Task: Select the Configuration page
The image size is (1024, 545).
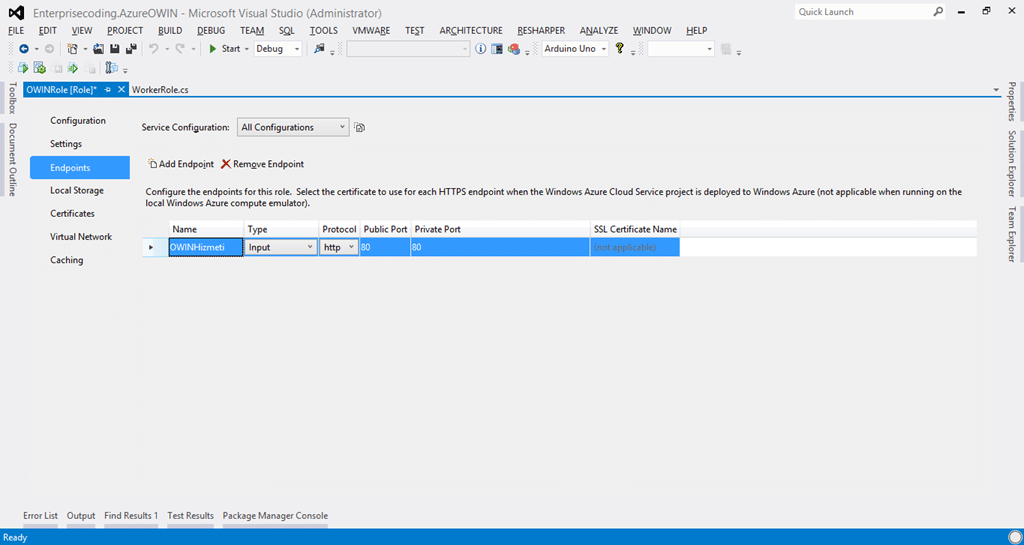Action: coord(78,121)
